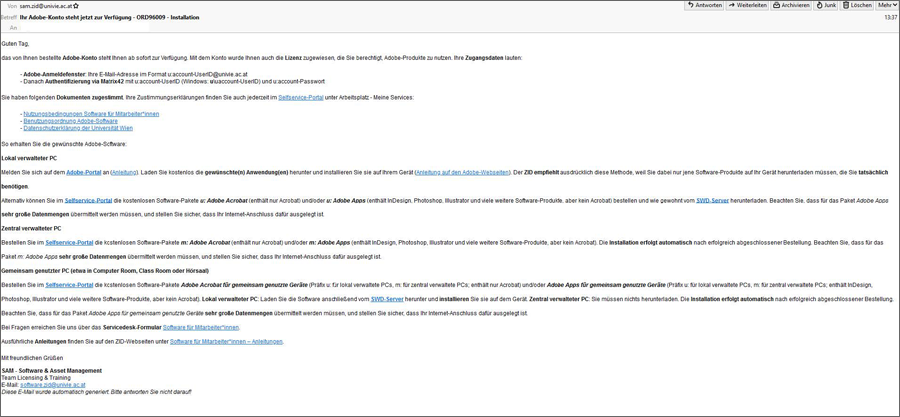The height and width of the screenshot is (417, 900).
Task: Follow the Adobe-Portal link
Action: pyautogui.click(x=84, y=172)
